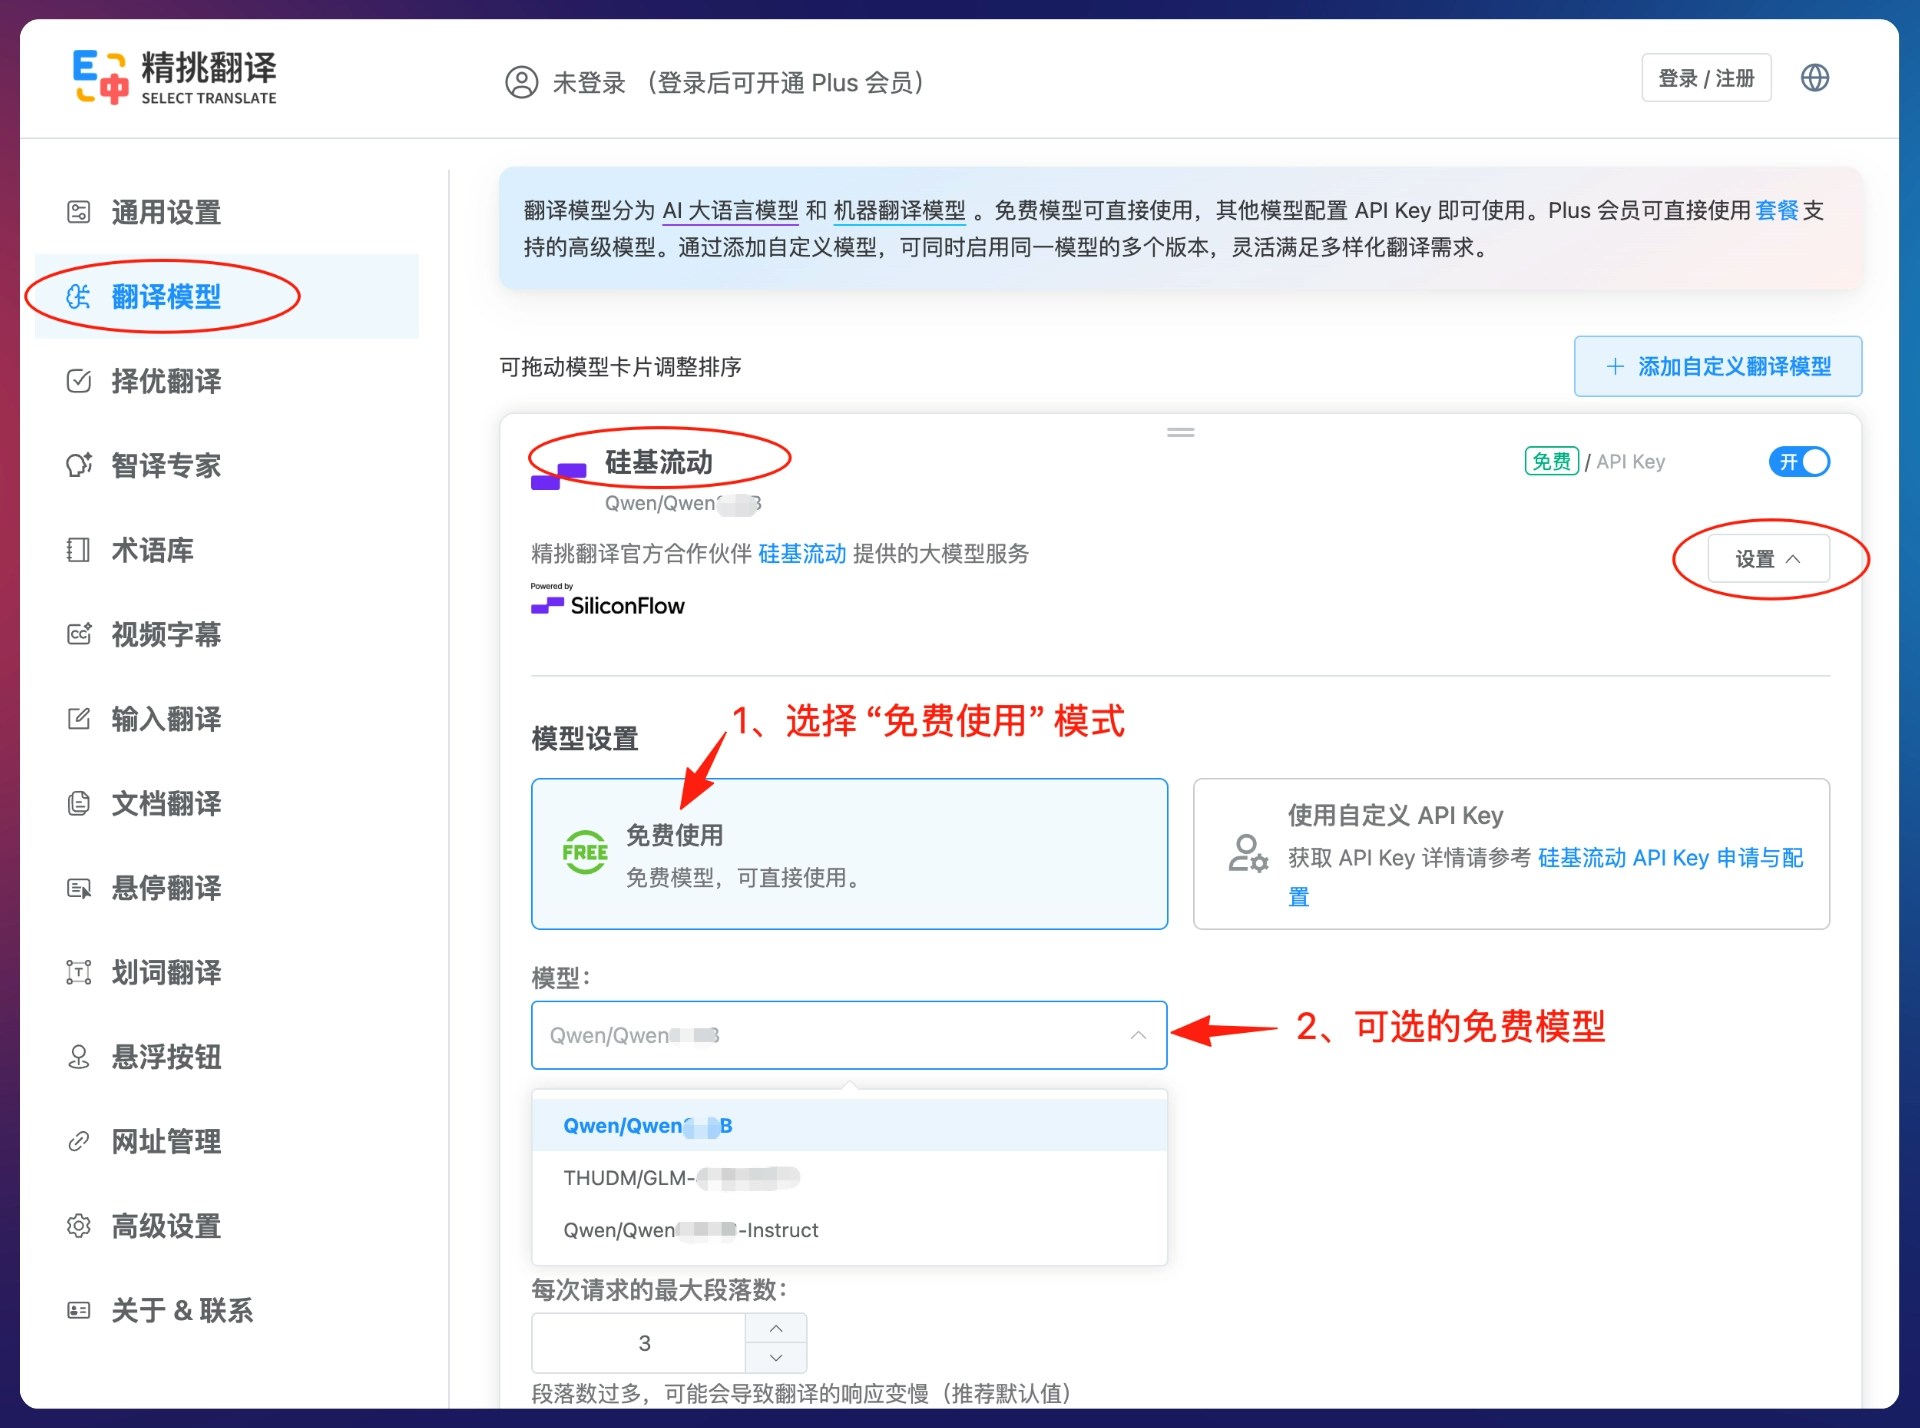Open 择优翻译 in the sidebar
The width and height of the screenshot is (1920, 1428).
click(x=166, y=381)
